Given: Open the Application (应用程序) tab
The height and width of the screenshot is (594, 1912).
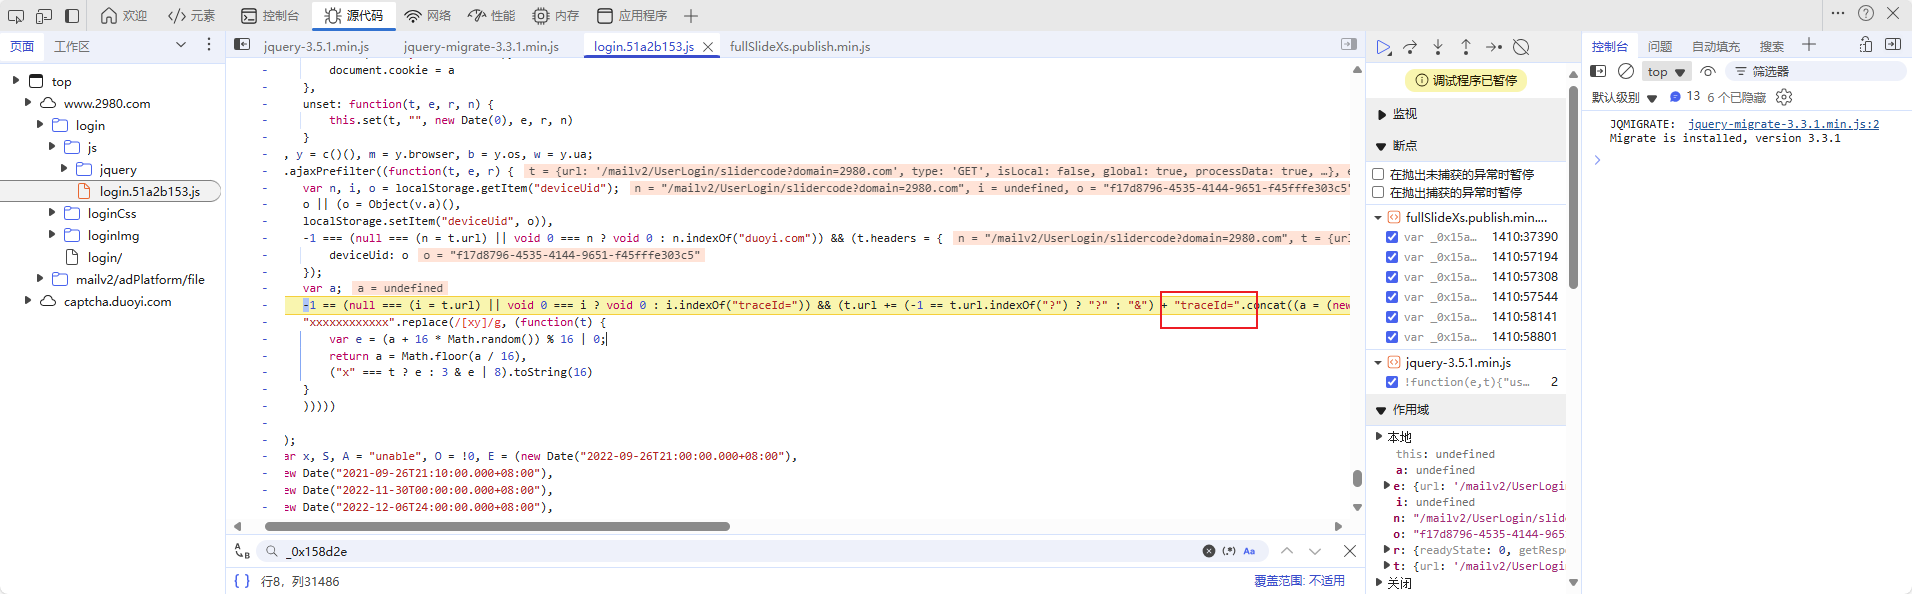Looking at the screenshot, I should 632,16.
